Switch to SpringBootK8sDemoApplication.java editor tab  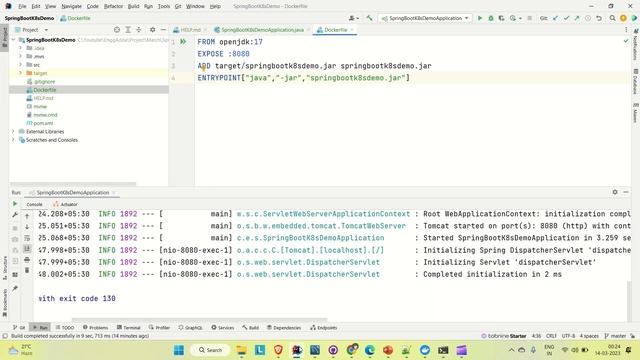point(262,30)
